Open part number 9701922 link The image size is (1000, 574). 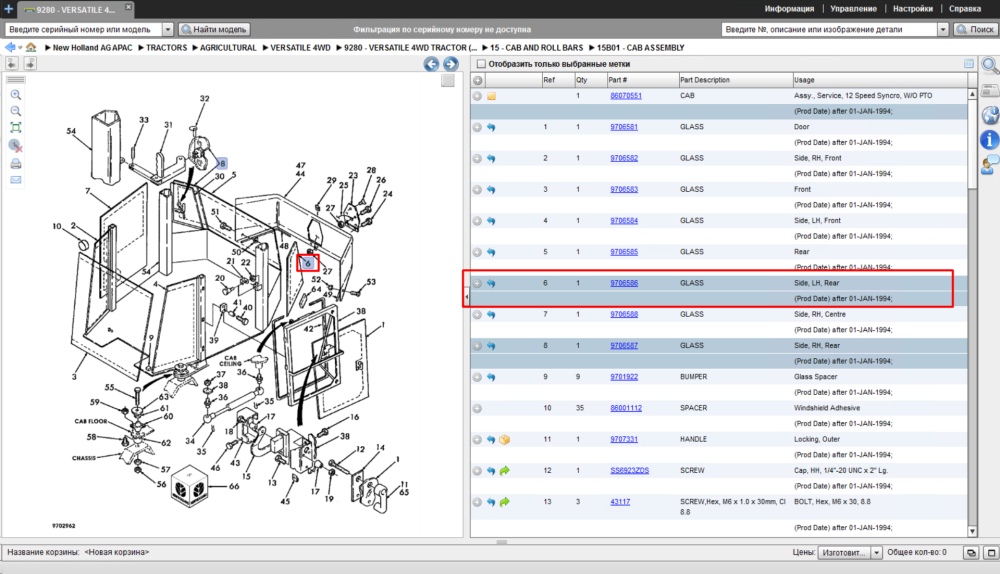click(624, 377)
